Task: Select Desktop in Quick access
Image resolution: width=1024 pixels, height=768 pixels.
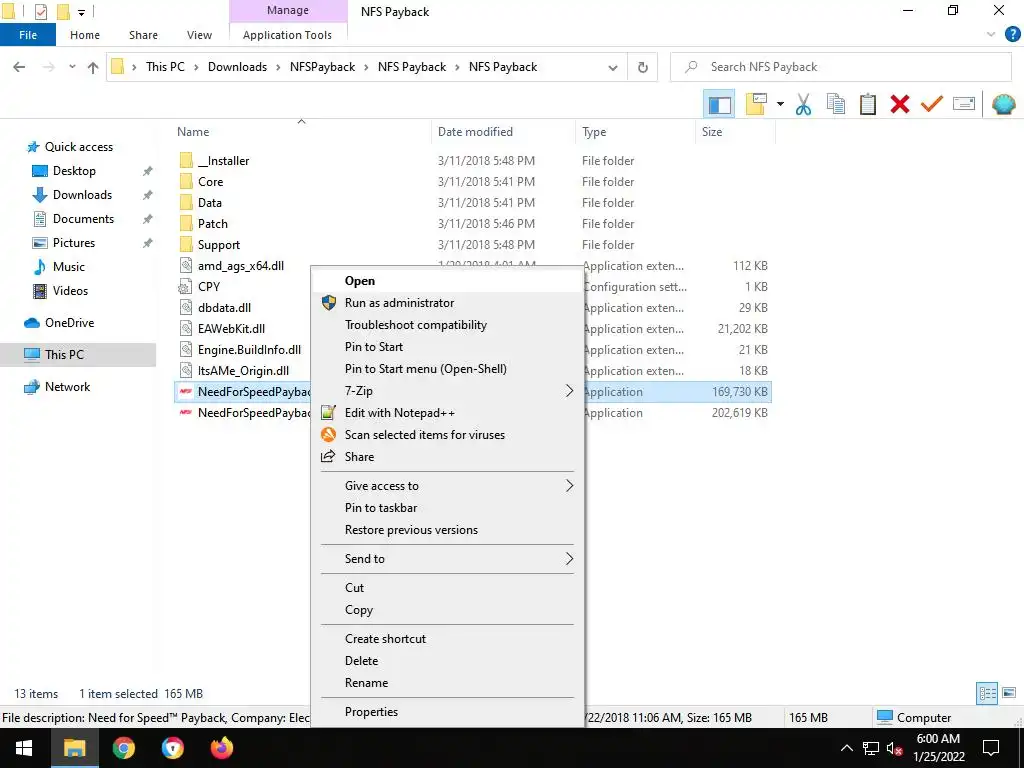Action: 74,171
